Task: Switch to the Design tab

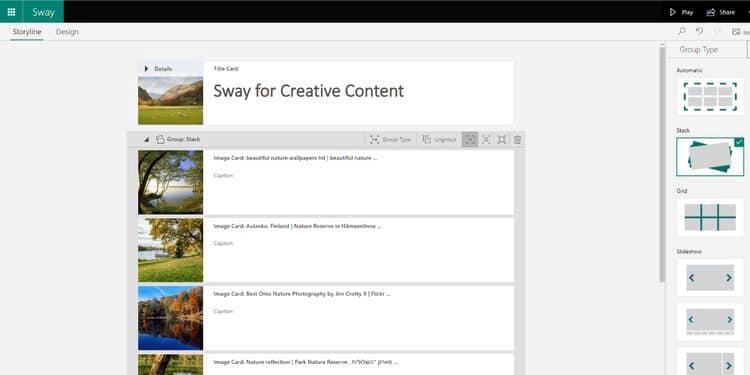Action: click(x=67, y=32)
